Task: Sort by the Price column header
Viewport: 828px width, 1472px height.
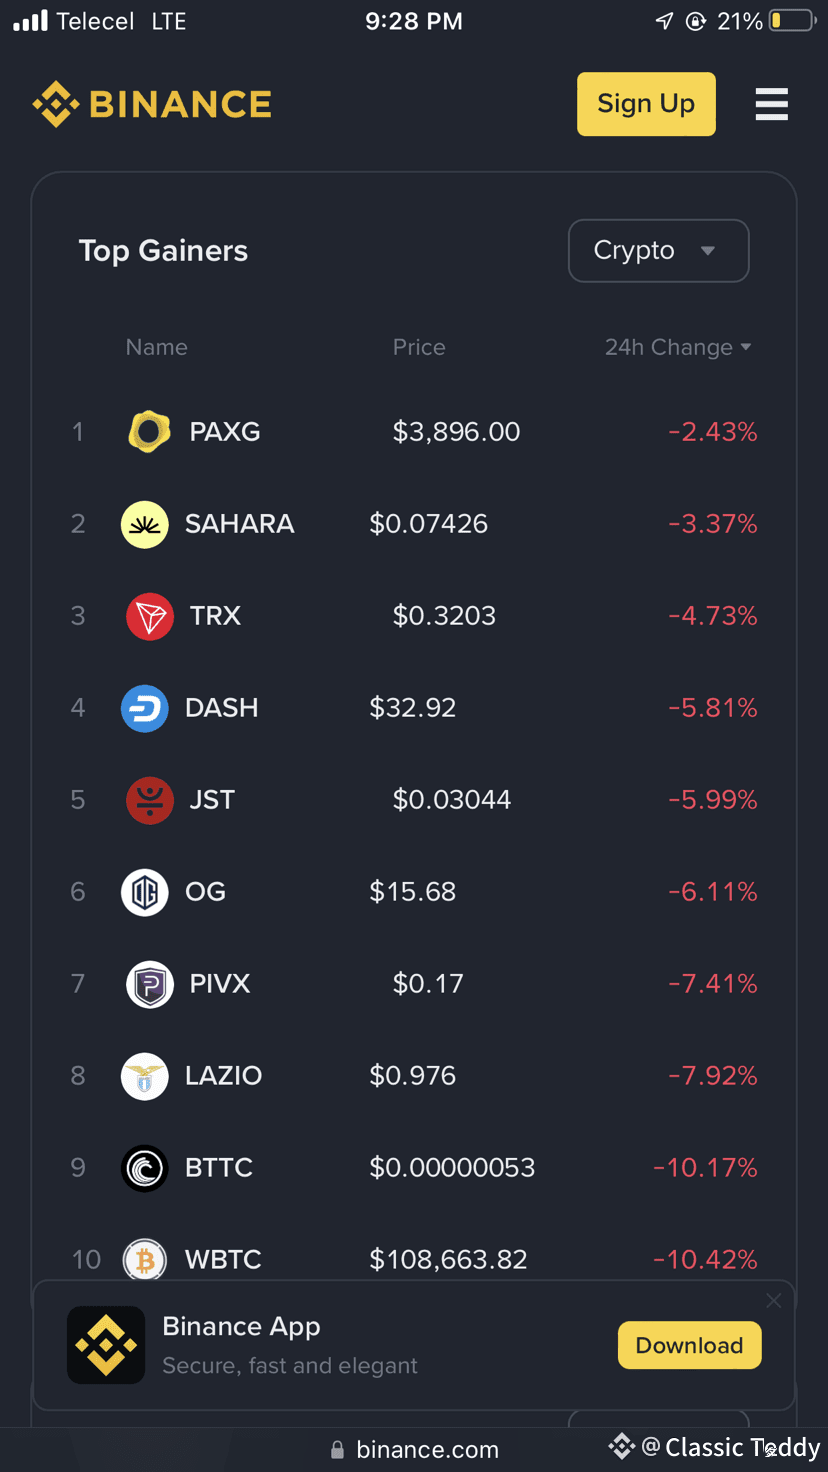Action: click(x=419, y=348)
